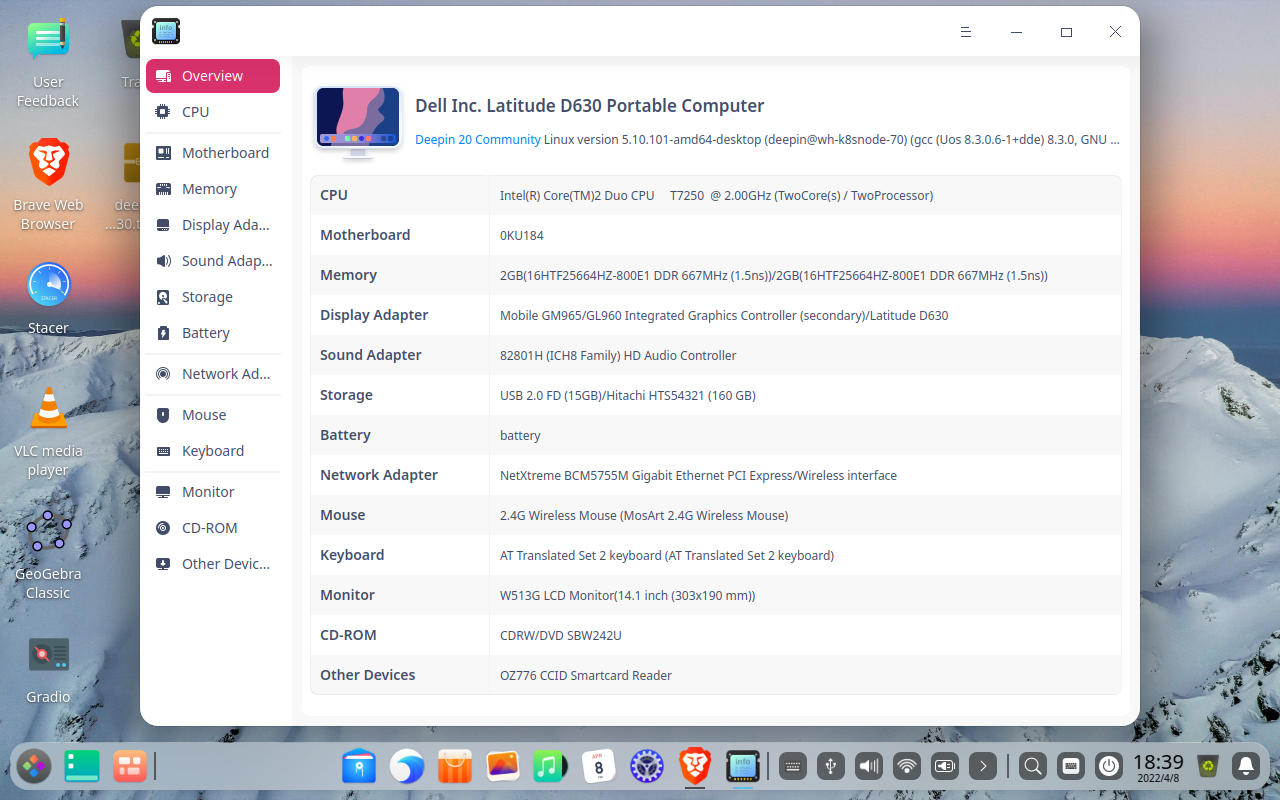This screenshot has width=1280, height=800.
Task: Go to Memory in the sidebar
Action: coord(213,189)
